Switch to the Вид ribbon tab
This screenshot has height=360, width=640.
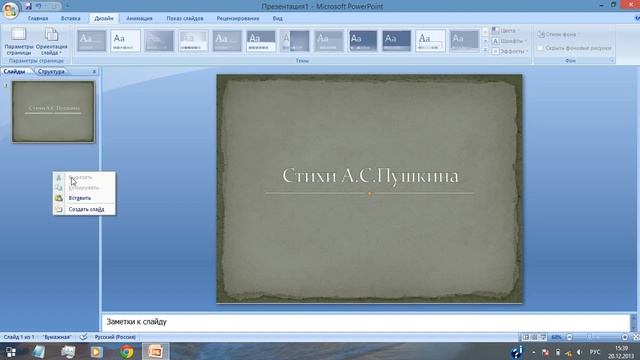point(278,18)
